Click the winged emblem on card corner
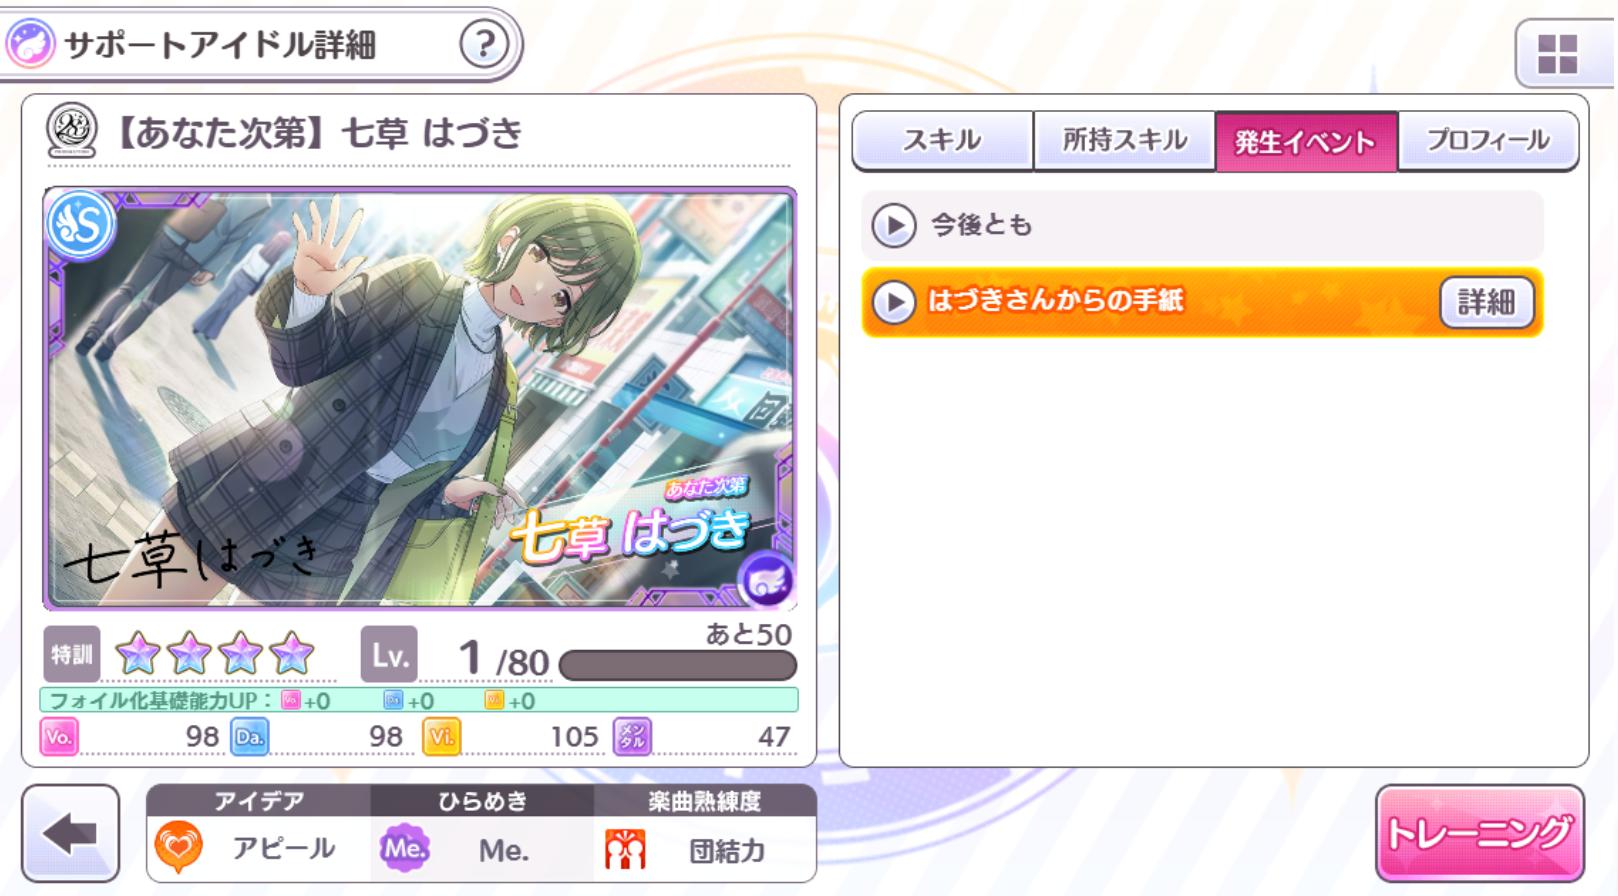This screenshot has height=896, width=1618. 767,579
